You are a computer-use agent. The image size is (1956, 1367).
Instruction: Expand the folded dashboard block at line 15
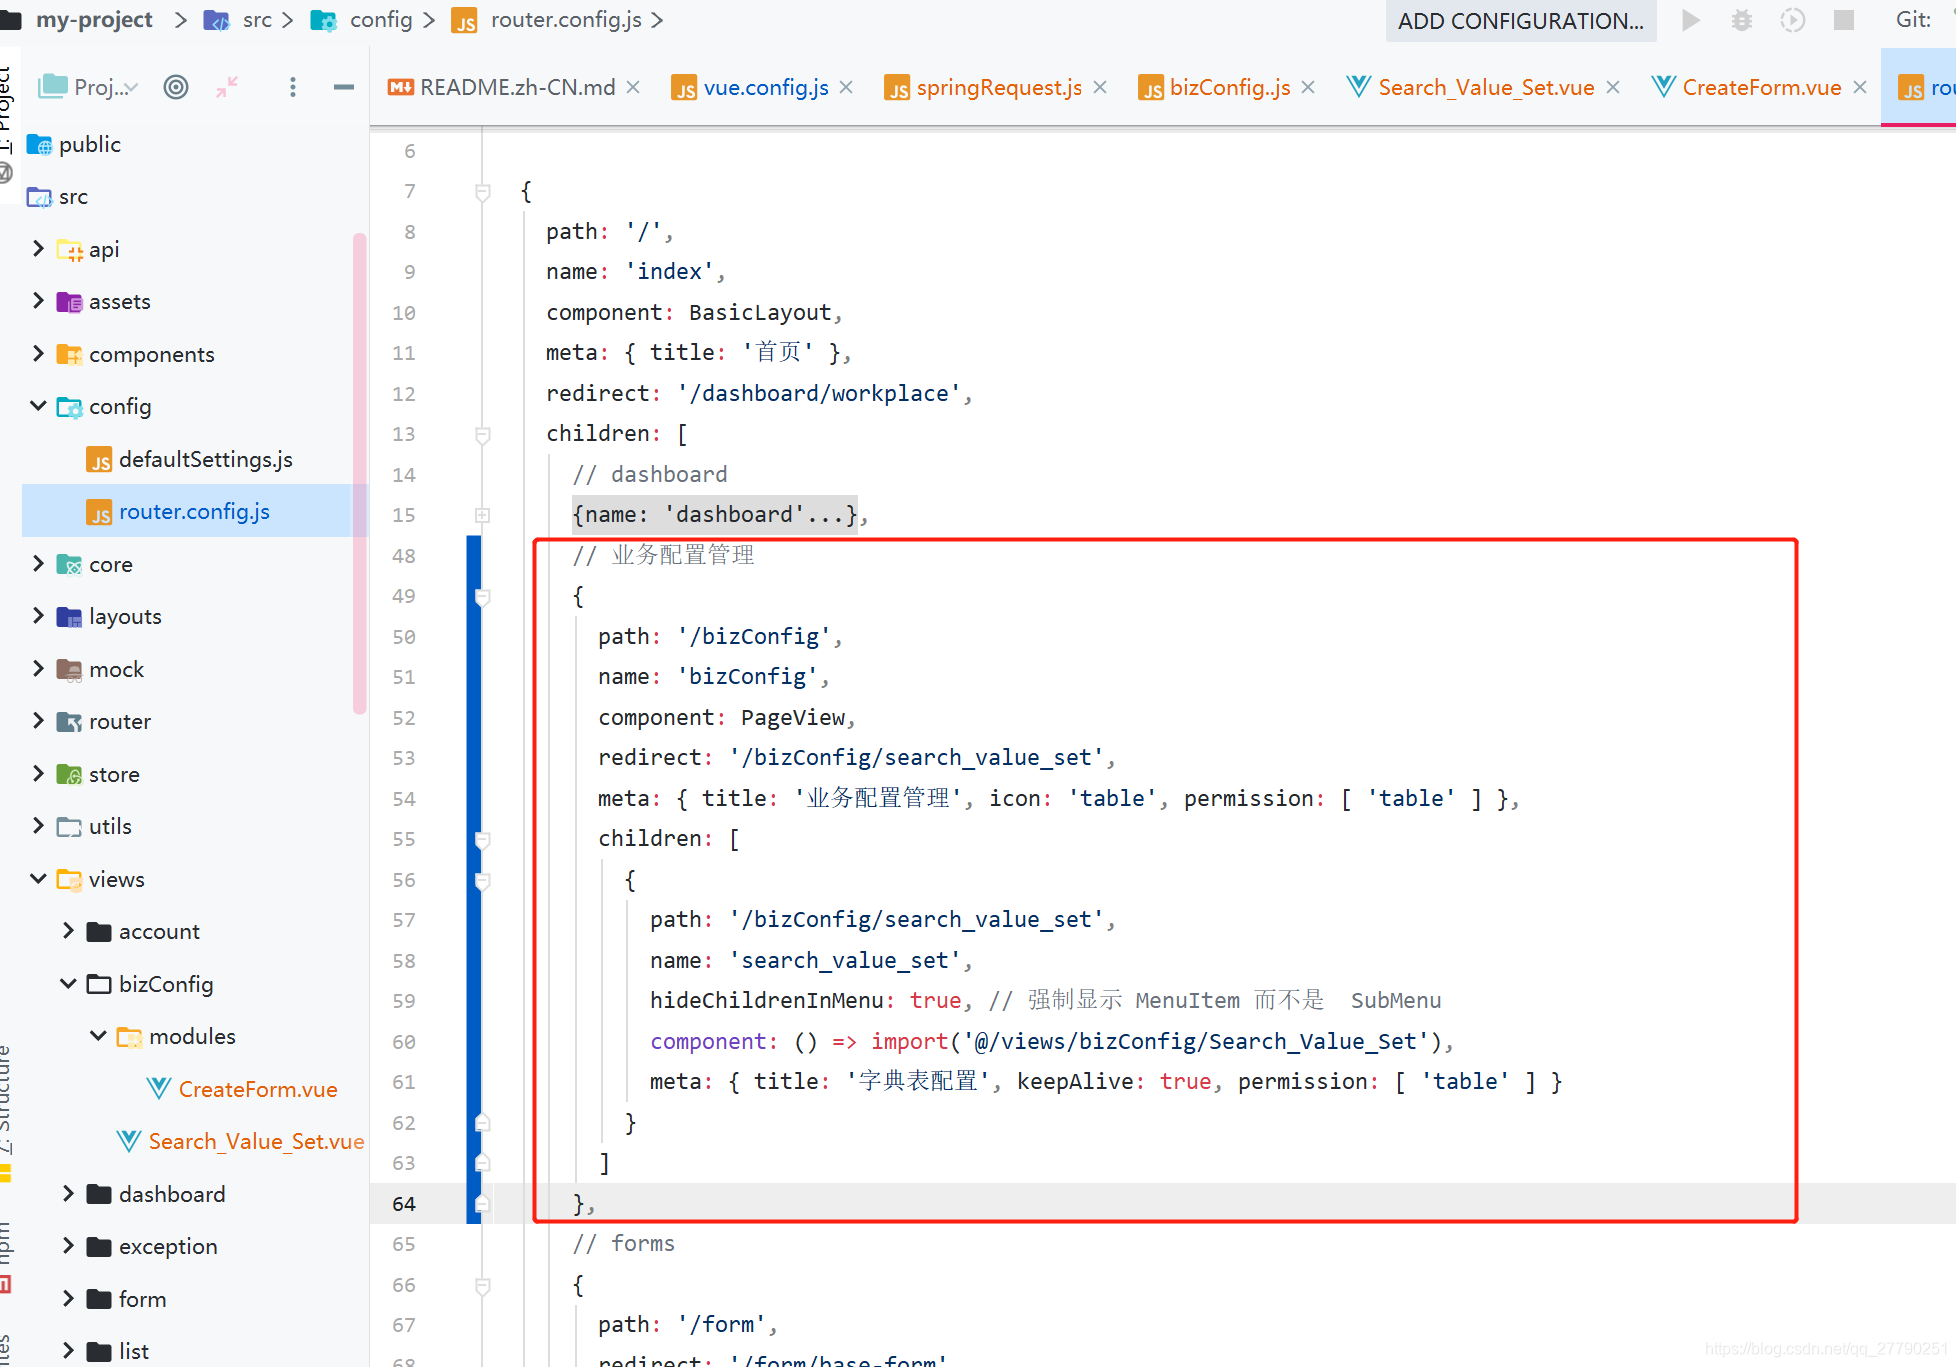tap(482, 515)
